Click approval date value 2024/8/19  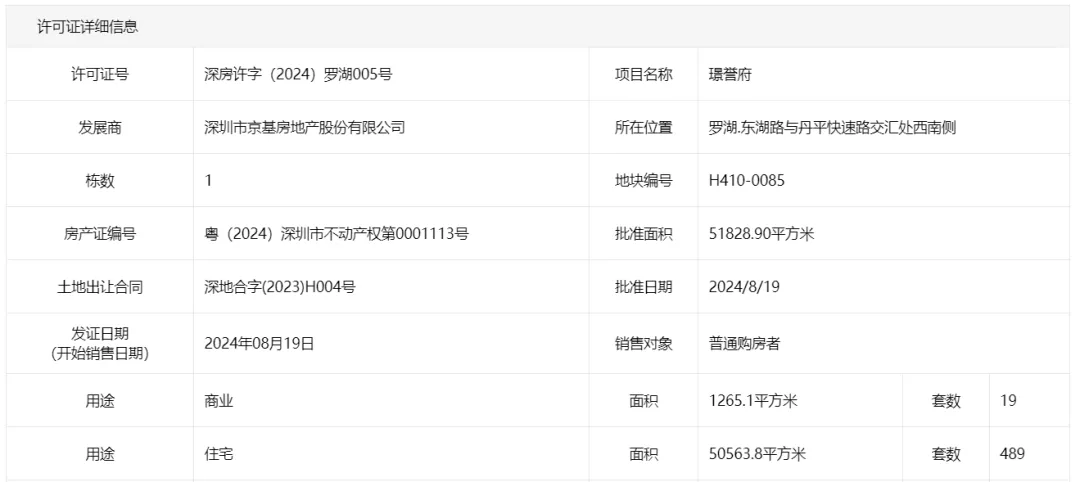click(x=743, y=287)
